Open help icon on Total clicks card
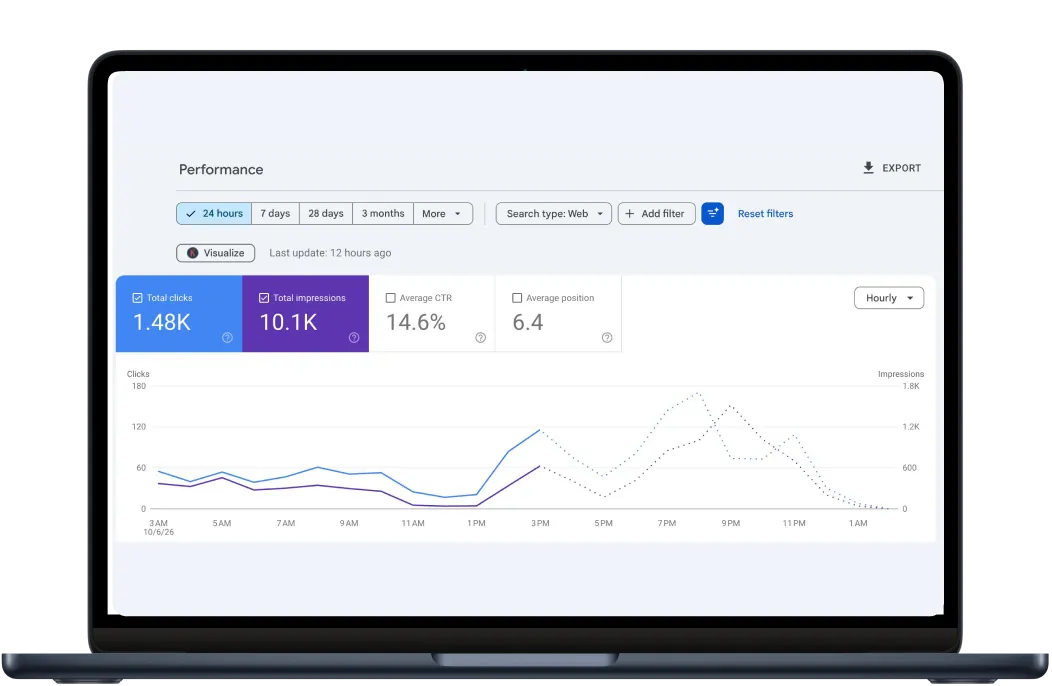The height and width of the screenshot is (686, 1052). (x=227, y=338)
